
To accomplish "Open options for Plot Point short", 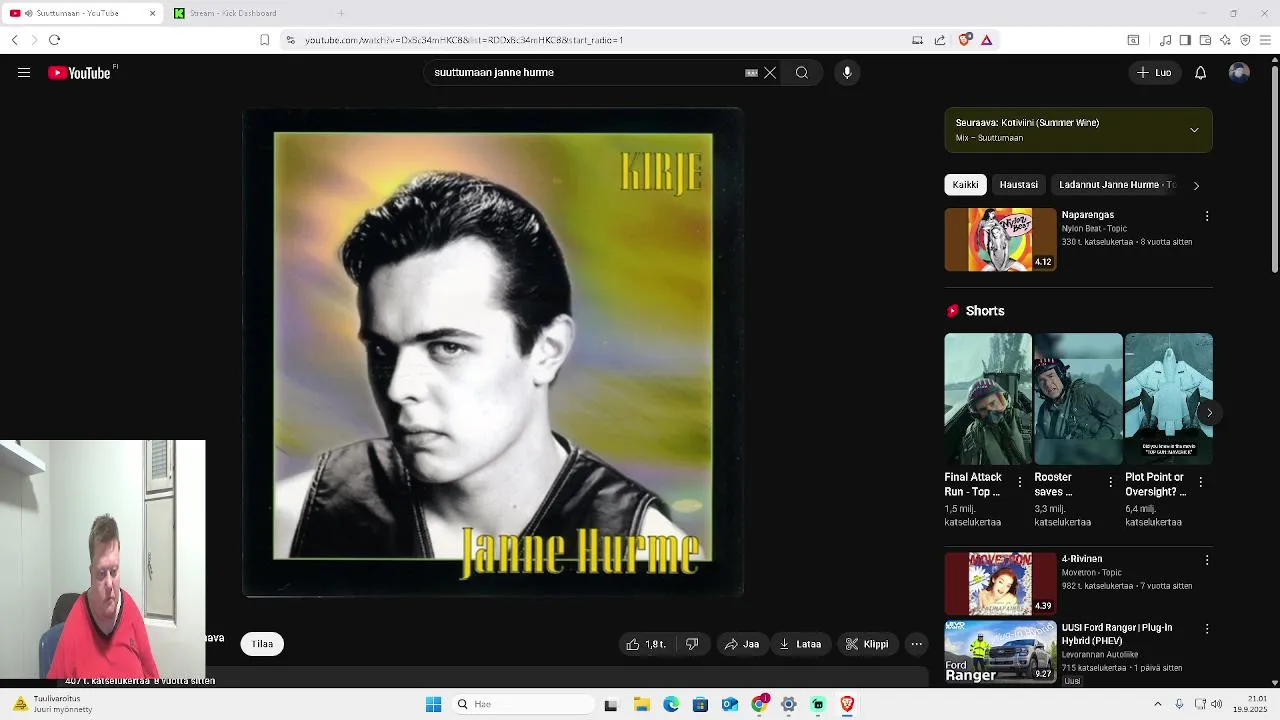I will pyautogui.click(x=1200, y=482).
